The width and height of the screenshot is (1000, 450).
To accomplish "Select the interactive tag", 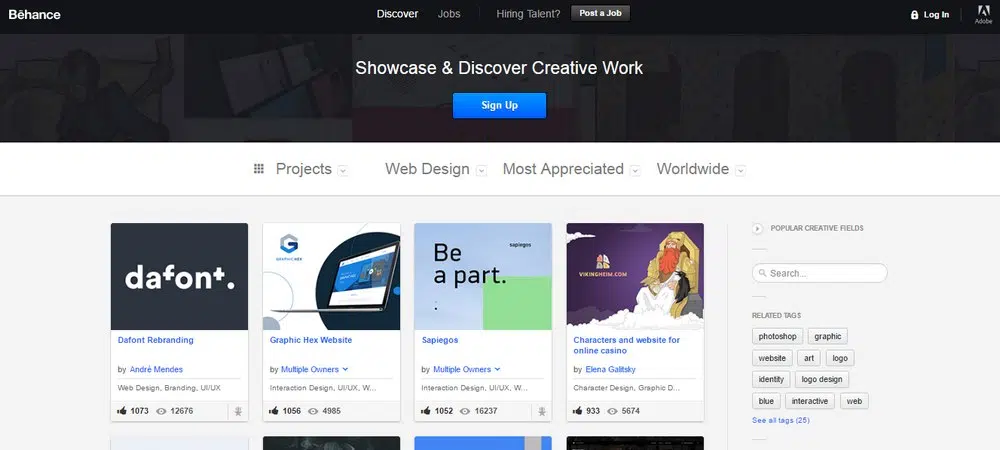I will tap(810, 401).
